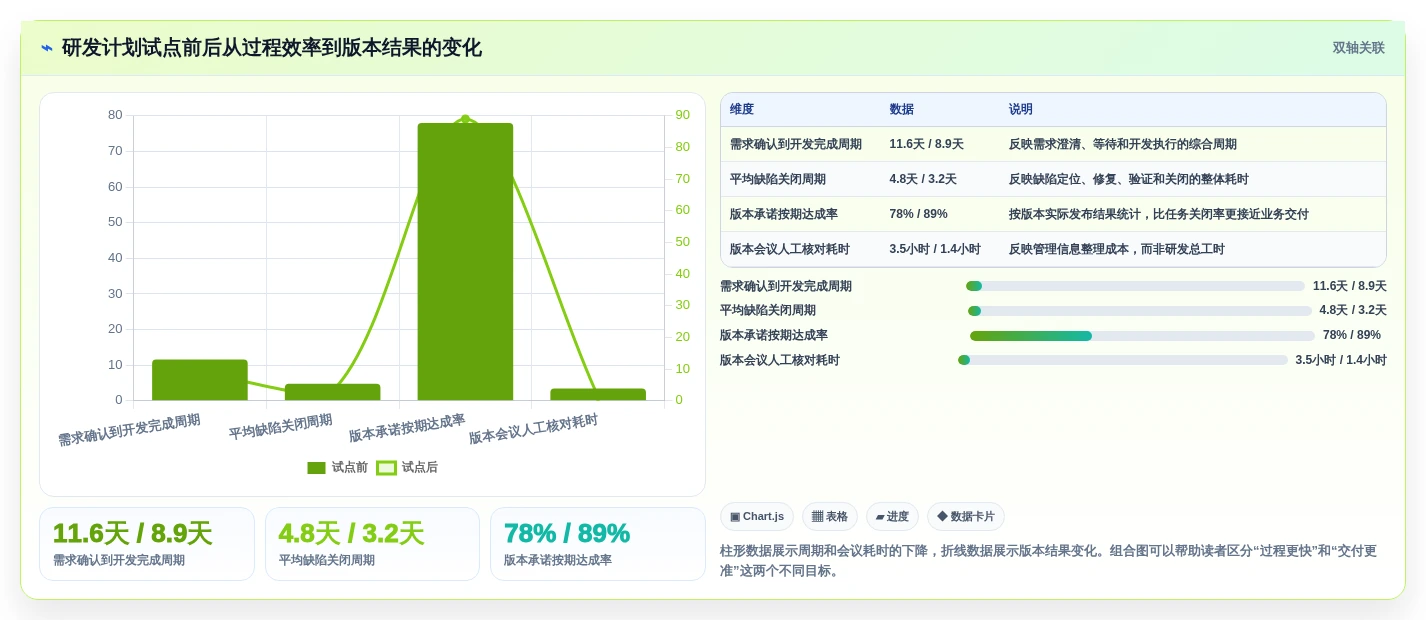Click table cell 78% / 89%

click(918, 214)
